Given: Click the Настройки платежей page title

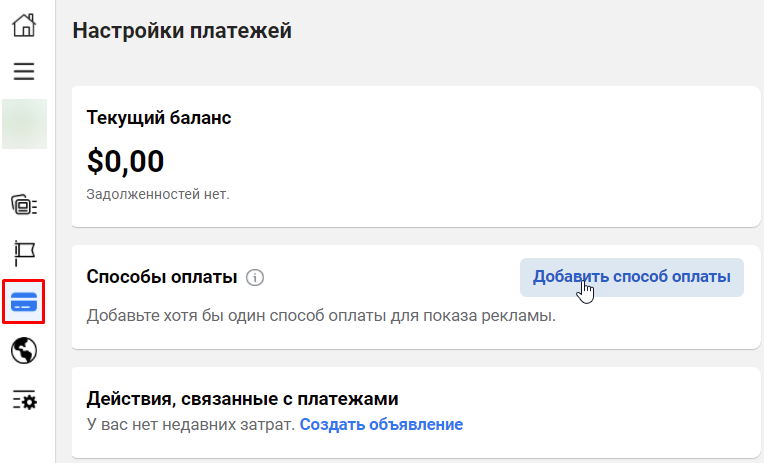Looking at the screenshot, I should click(x=182, y=31).
